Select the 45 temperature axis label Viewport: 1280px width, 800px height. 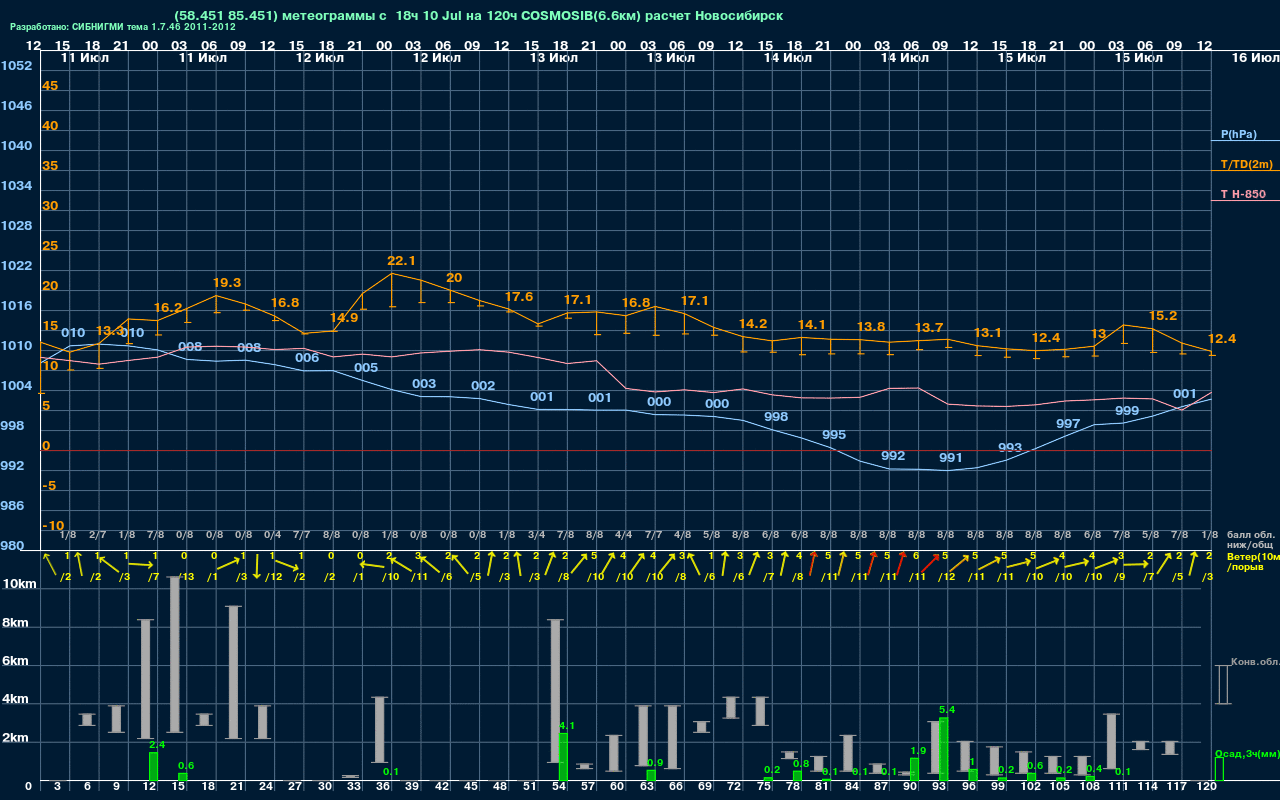click(x=50, y=86)
